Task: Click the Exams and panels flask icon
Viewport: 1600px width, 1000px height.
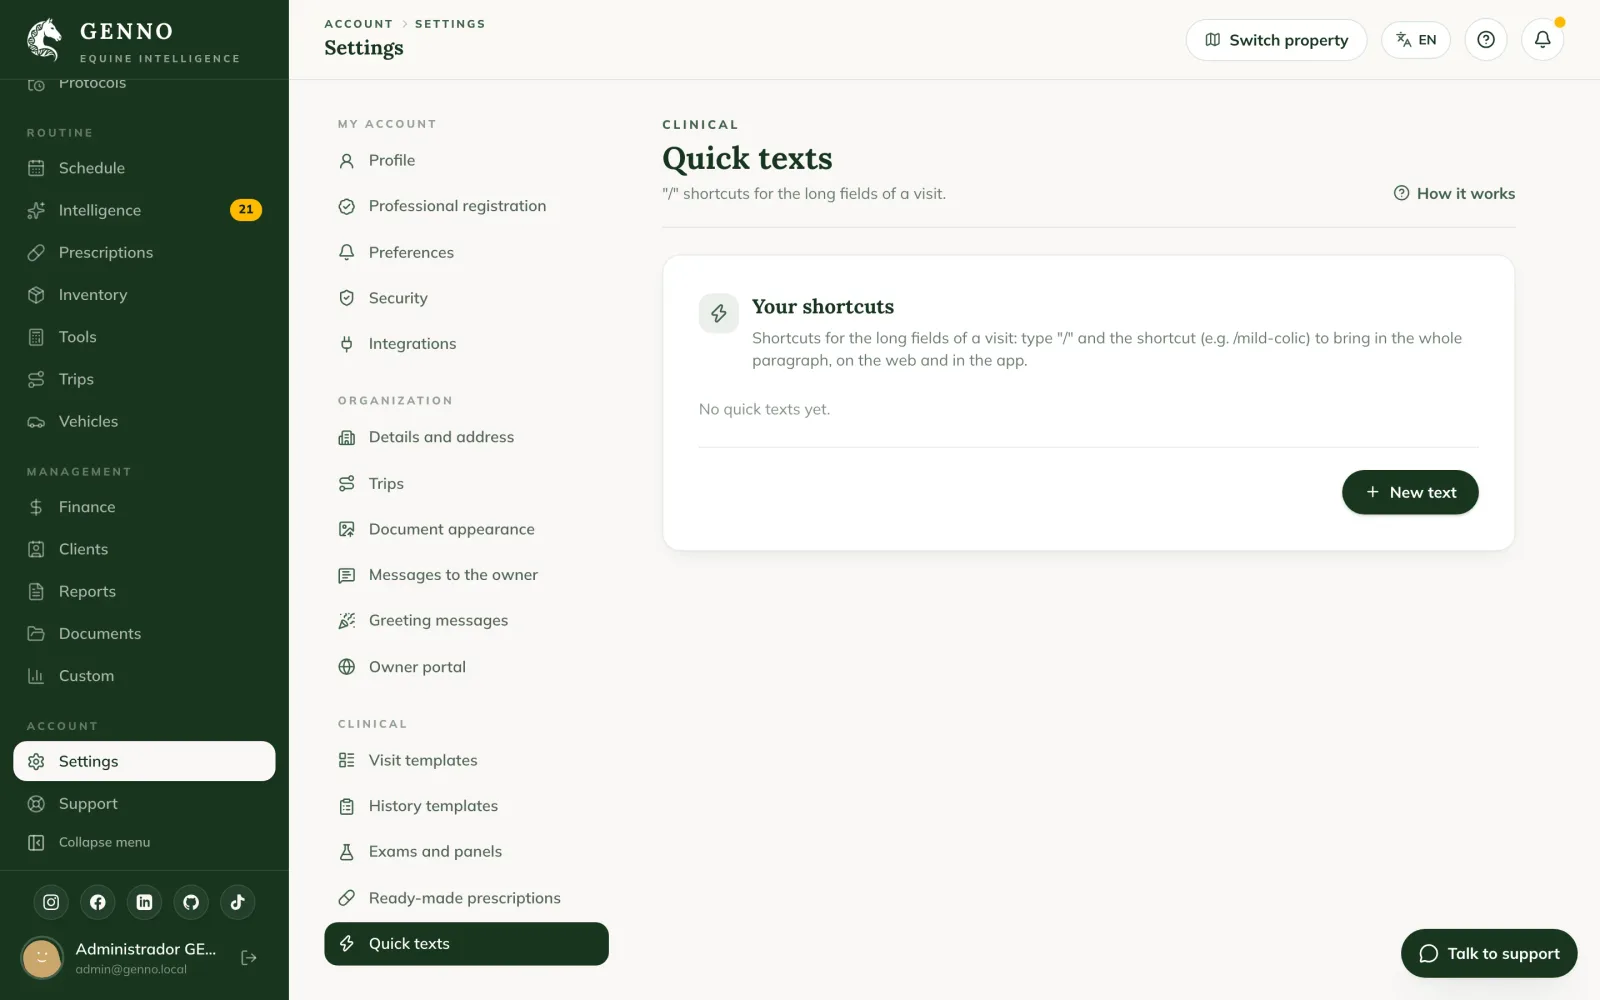Action: pos(347,852)
